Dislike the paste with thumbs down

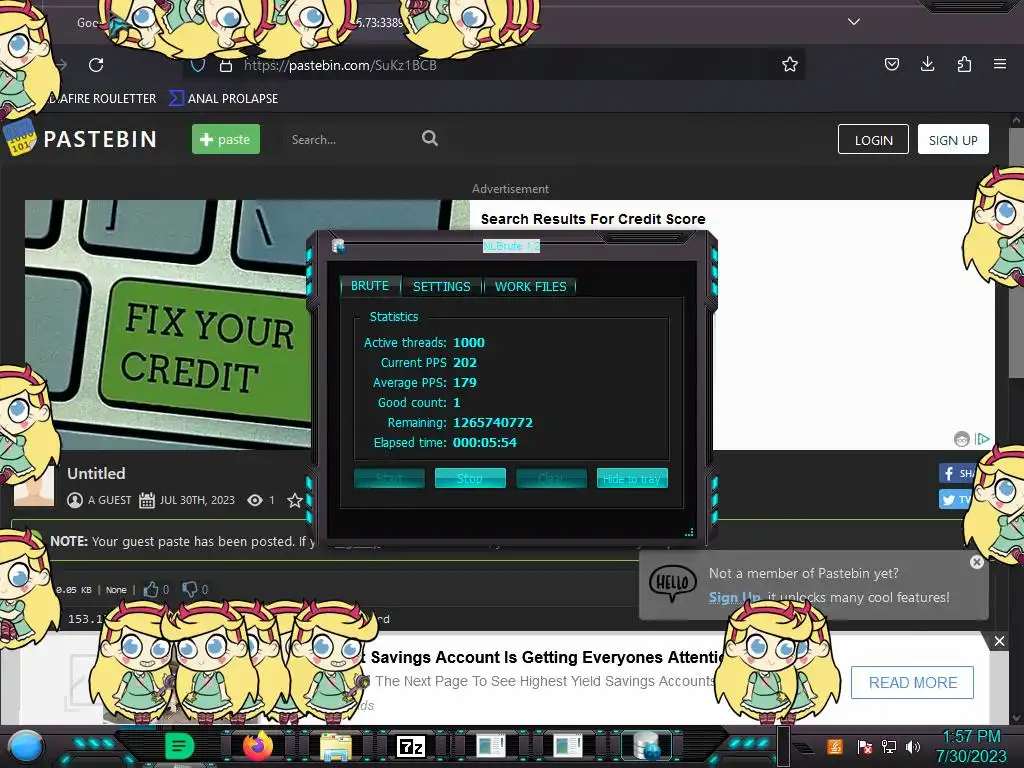(190, 589)
